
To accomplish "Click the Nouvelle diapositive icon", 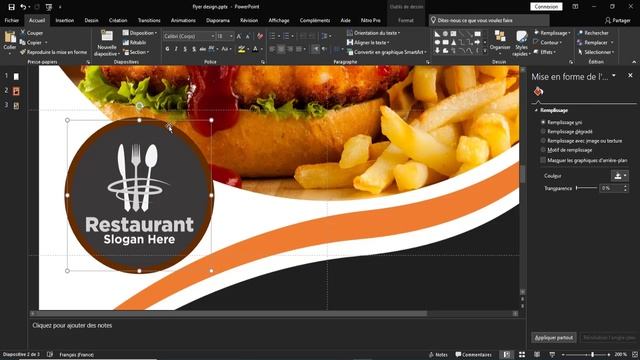I will coord(107,36).
